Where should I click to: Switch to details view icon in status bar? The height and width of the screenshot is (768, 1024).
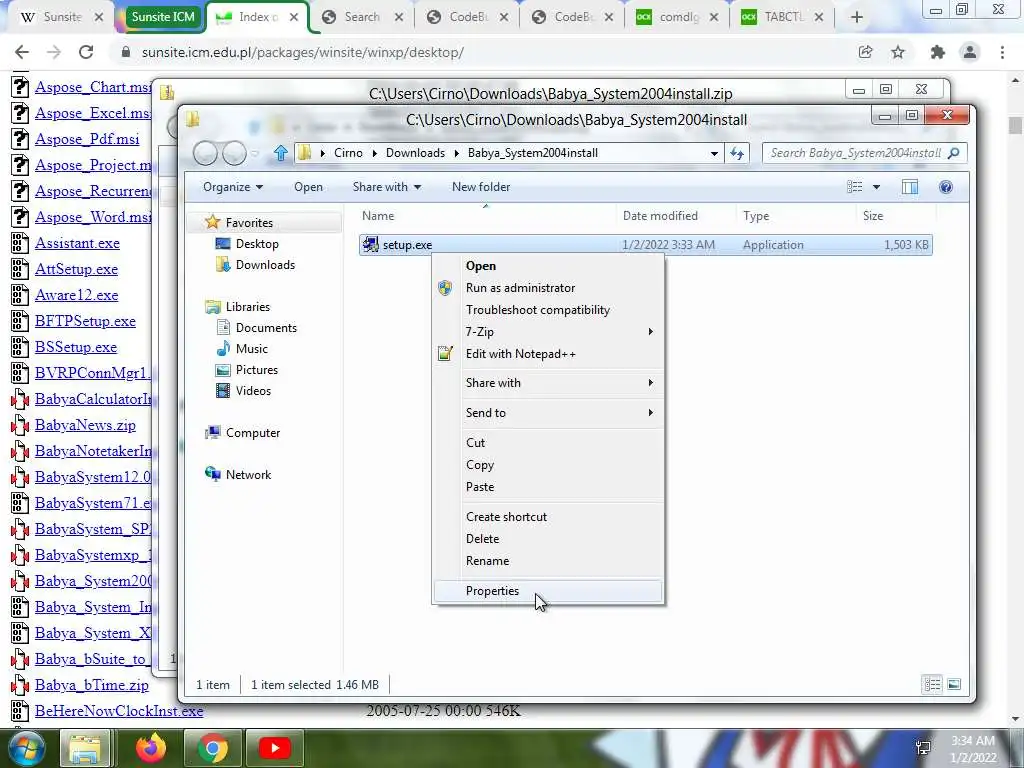932,684
